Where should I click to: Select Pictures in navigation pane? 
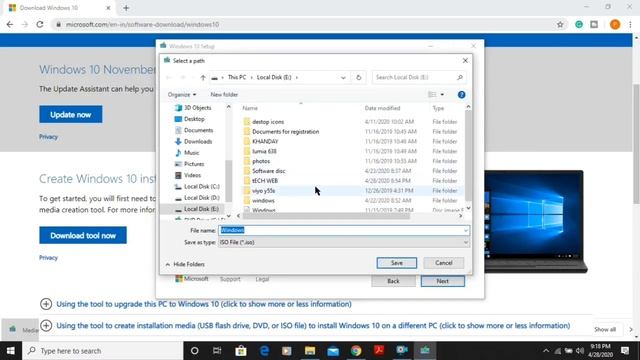click(x=194, y=164)
